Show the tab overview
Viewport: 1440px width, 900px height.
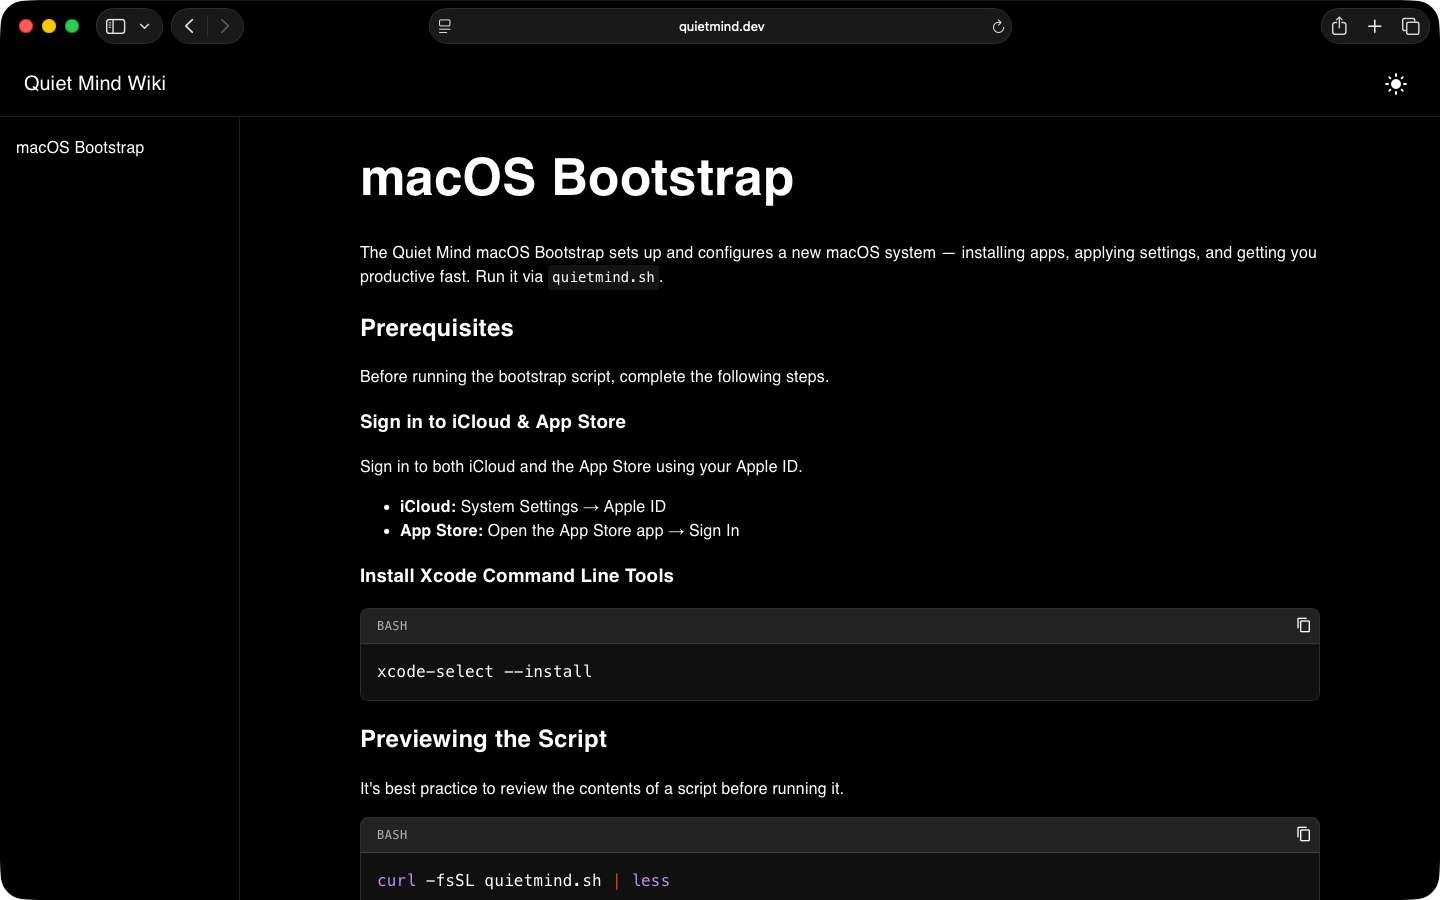1411,26
